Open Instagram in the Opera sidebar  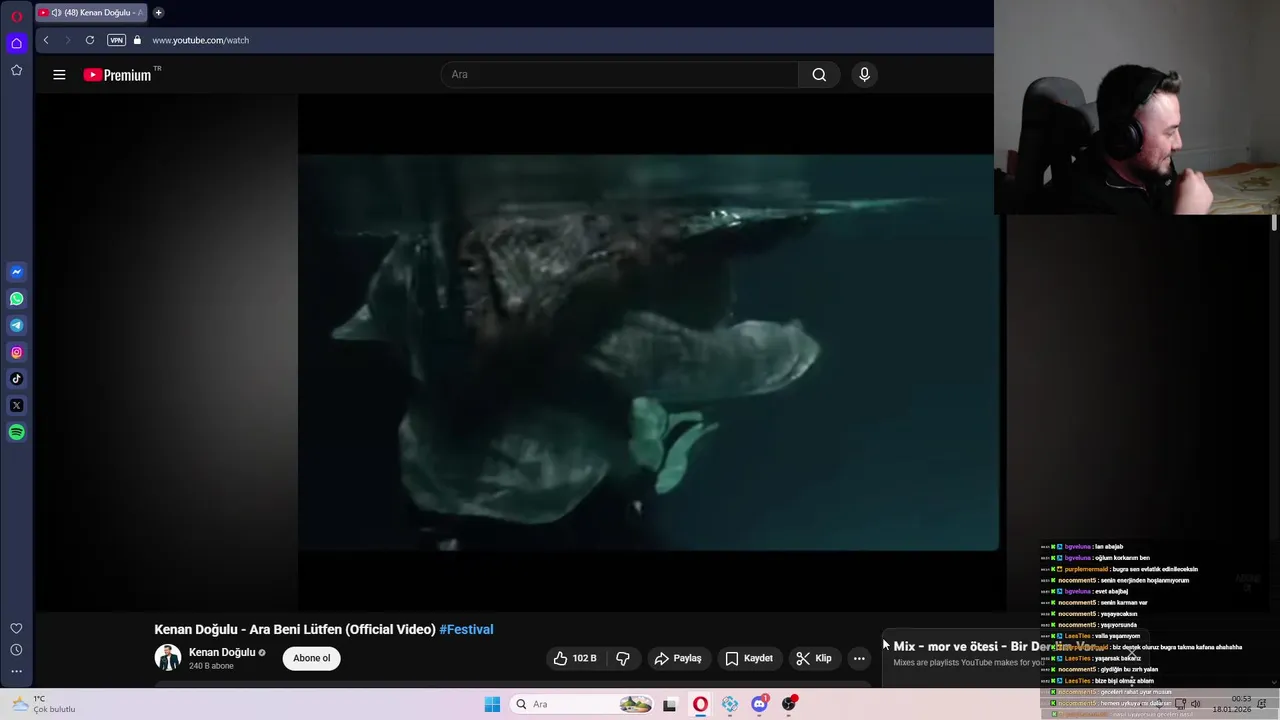tap(16, 352)
